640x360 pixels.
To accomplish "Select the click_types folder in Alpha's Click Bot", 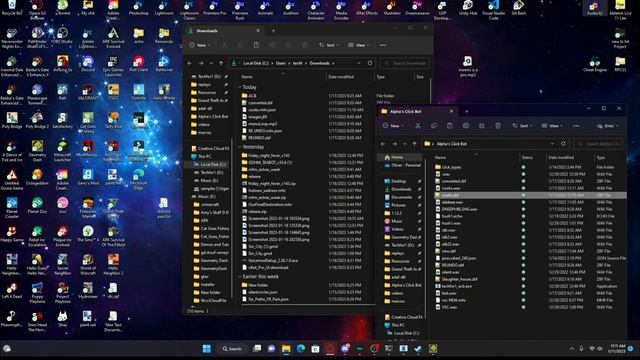I will pyautogui.click(x=451, y=167).
